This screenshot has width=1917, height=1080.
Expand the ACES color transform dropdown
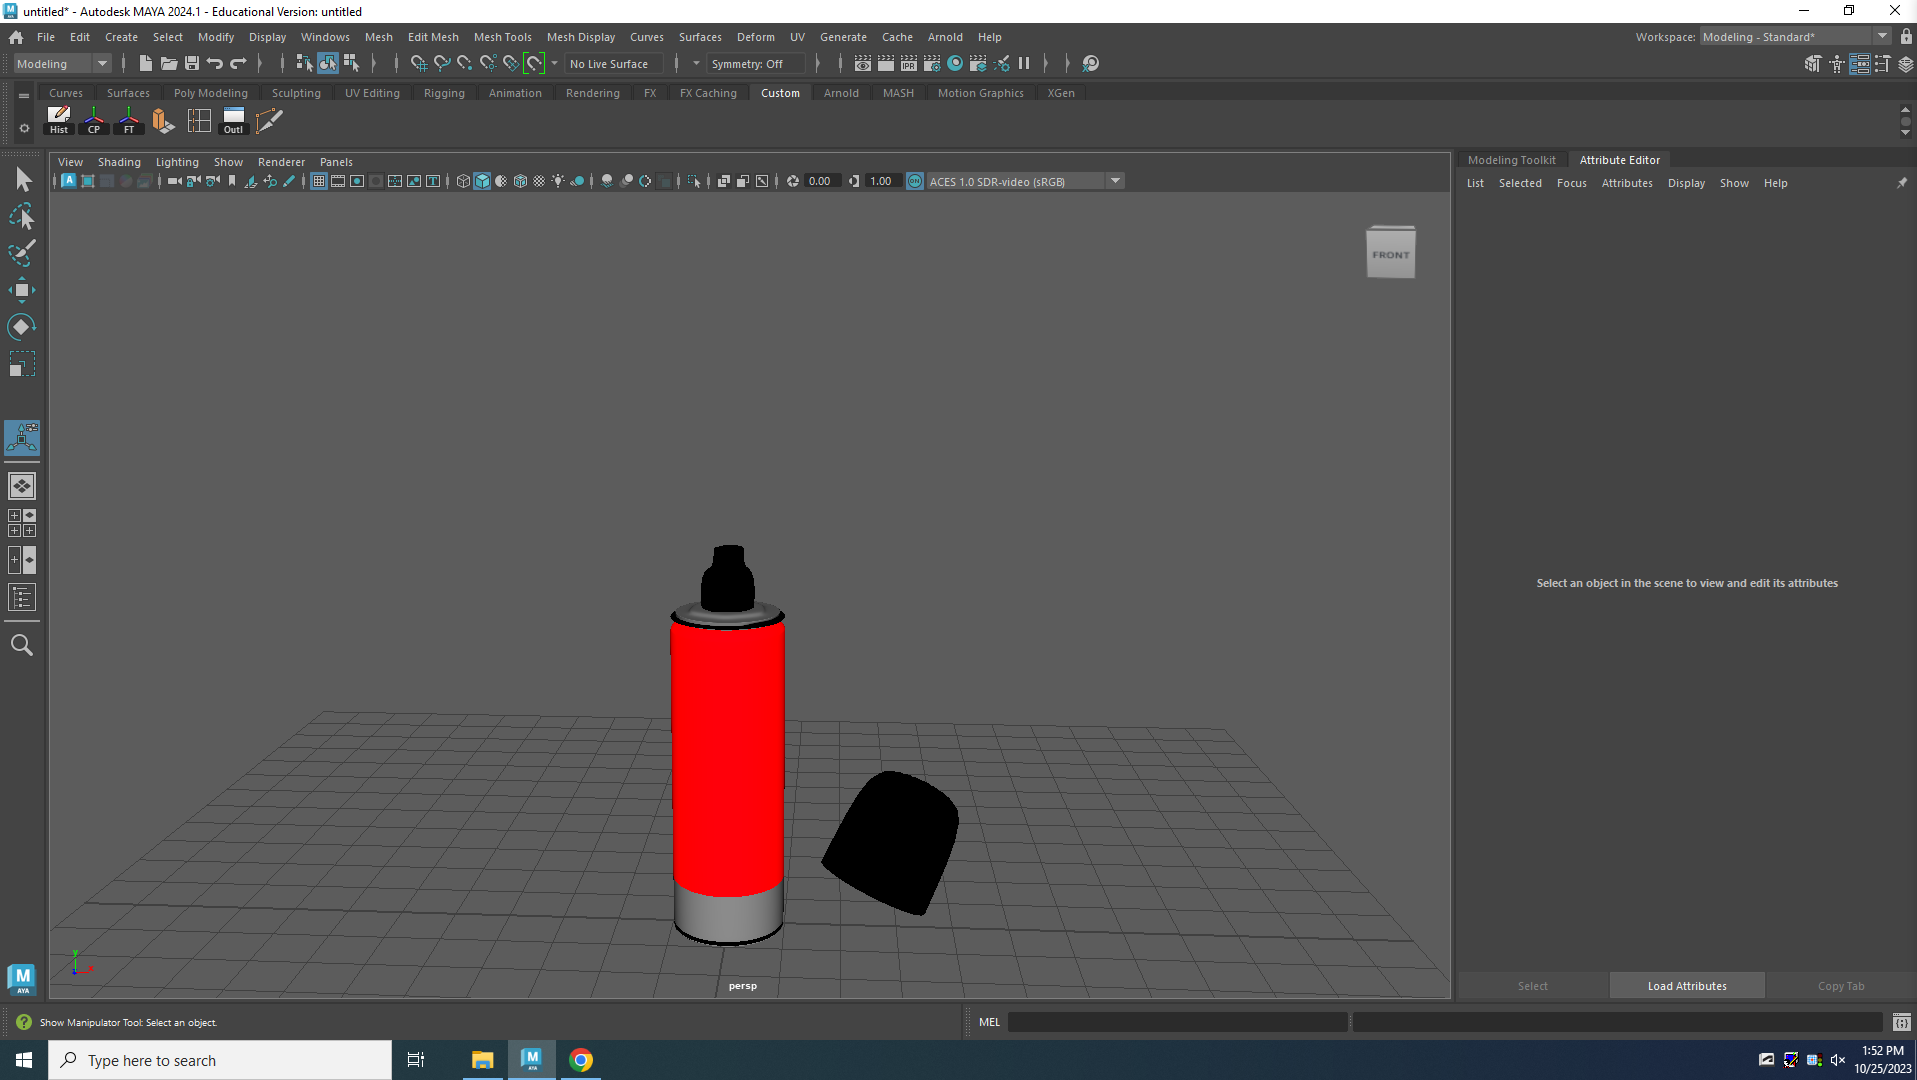tap(1115, 181)
